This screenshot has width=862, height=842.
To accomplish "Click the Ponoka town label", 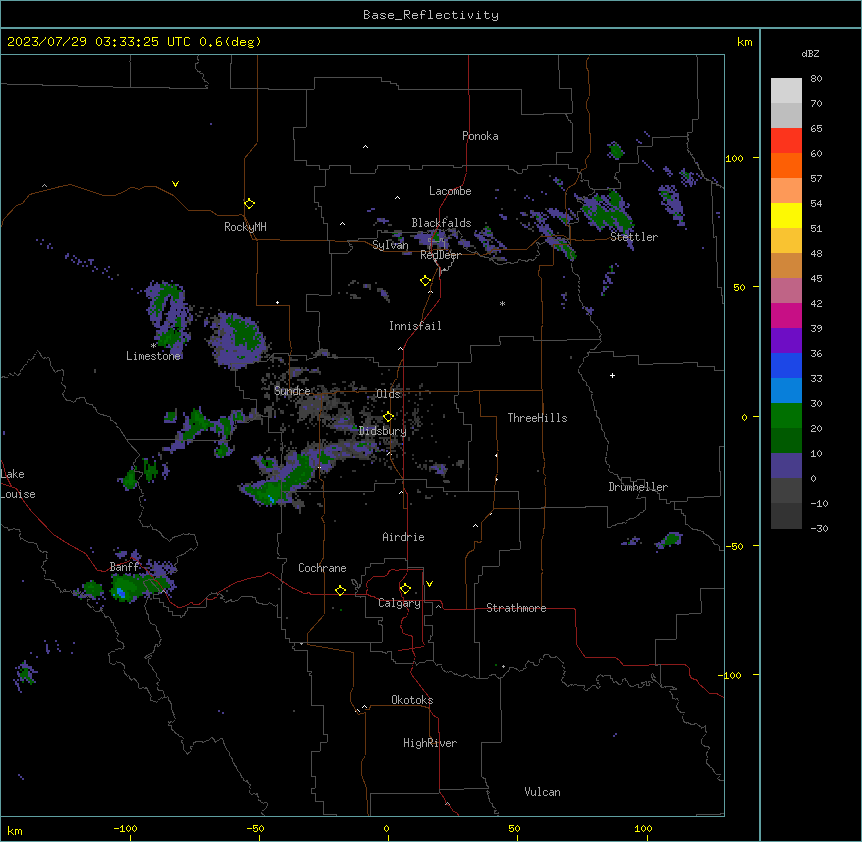I will pos(480,136).
